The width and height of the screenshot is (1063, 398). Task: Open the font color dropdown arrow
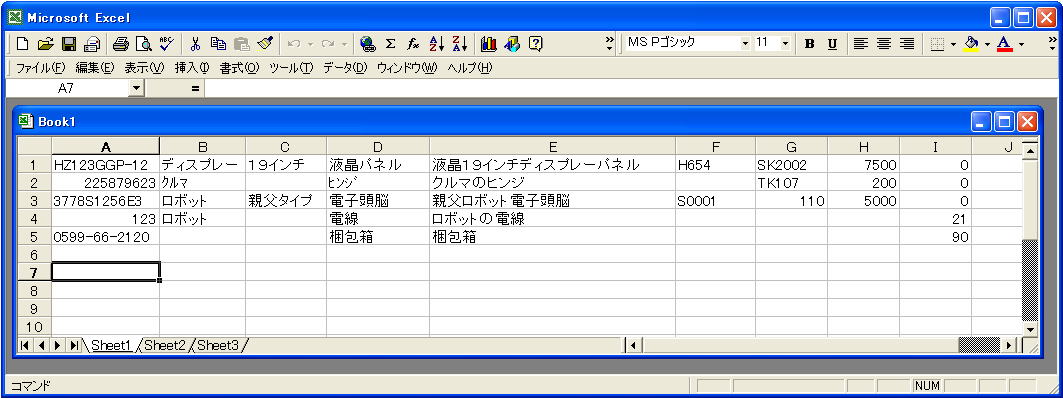point(1022,44)
